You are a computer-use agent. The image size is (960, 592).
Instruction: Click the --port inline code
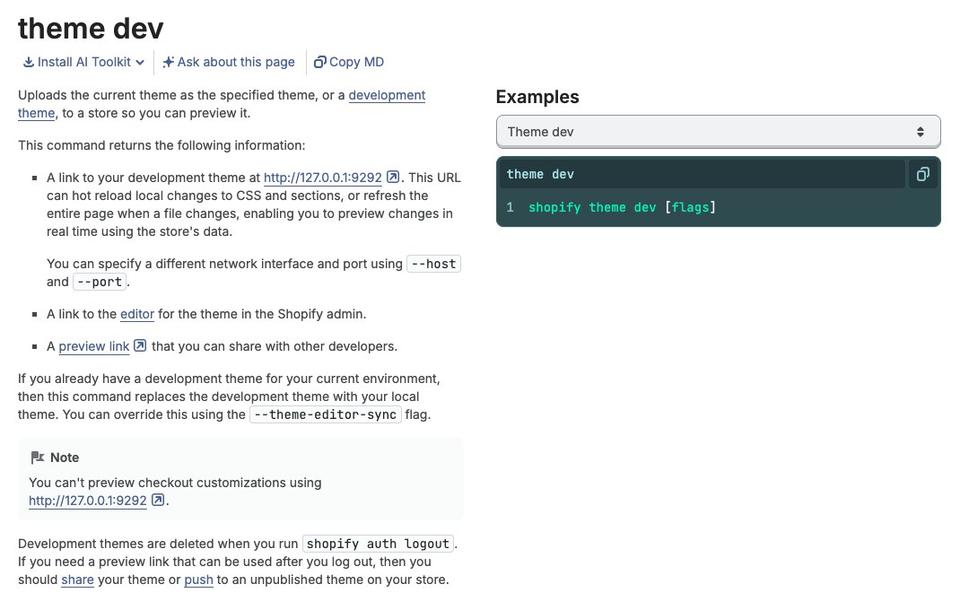click(x=100, y=282)
